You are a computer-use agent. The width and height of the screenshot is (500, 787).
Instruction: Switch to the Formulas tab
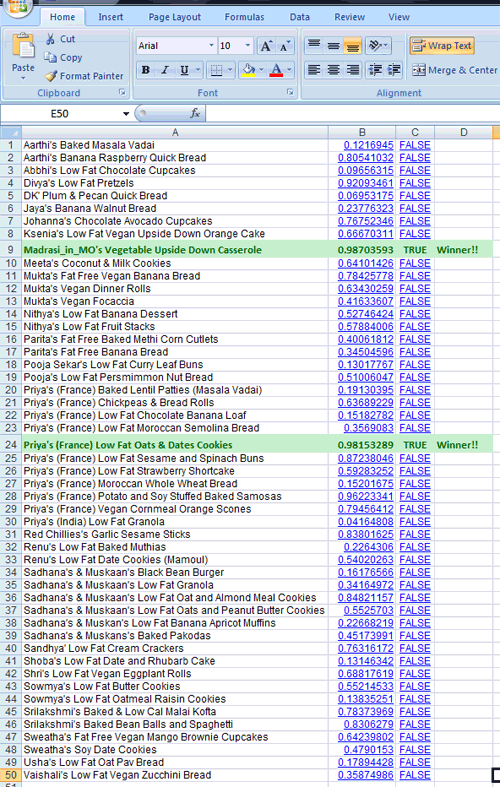[244, 17]
